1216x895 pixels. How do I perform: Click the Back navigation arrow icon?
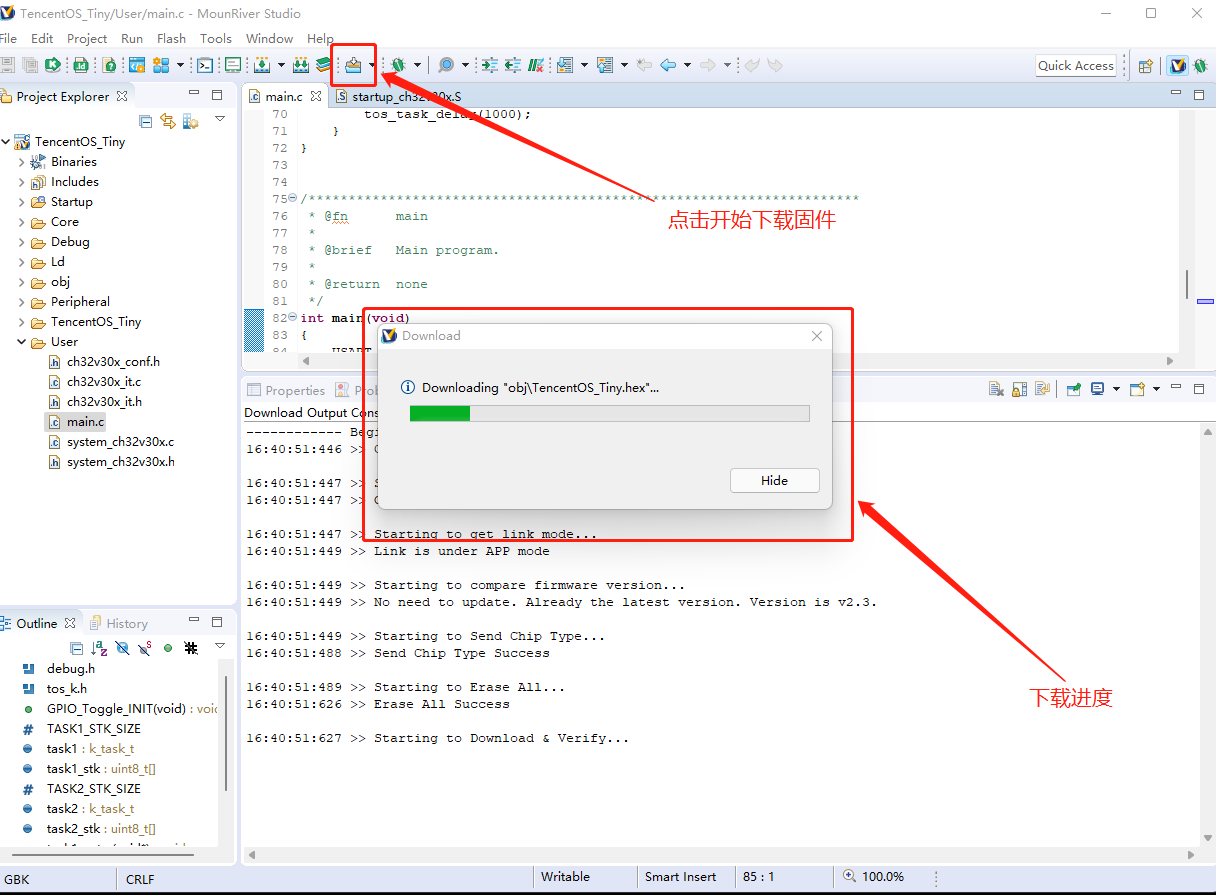tap(668, 65)
